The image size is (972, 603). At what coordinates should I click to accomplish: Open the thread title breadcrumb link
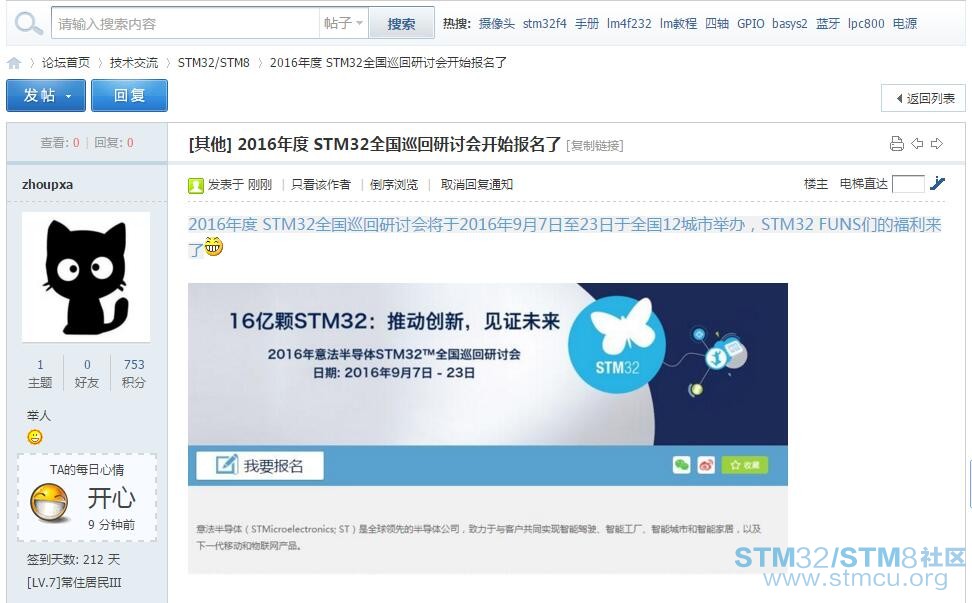388,63
